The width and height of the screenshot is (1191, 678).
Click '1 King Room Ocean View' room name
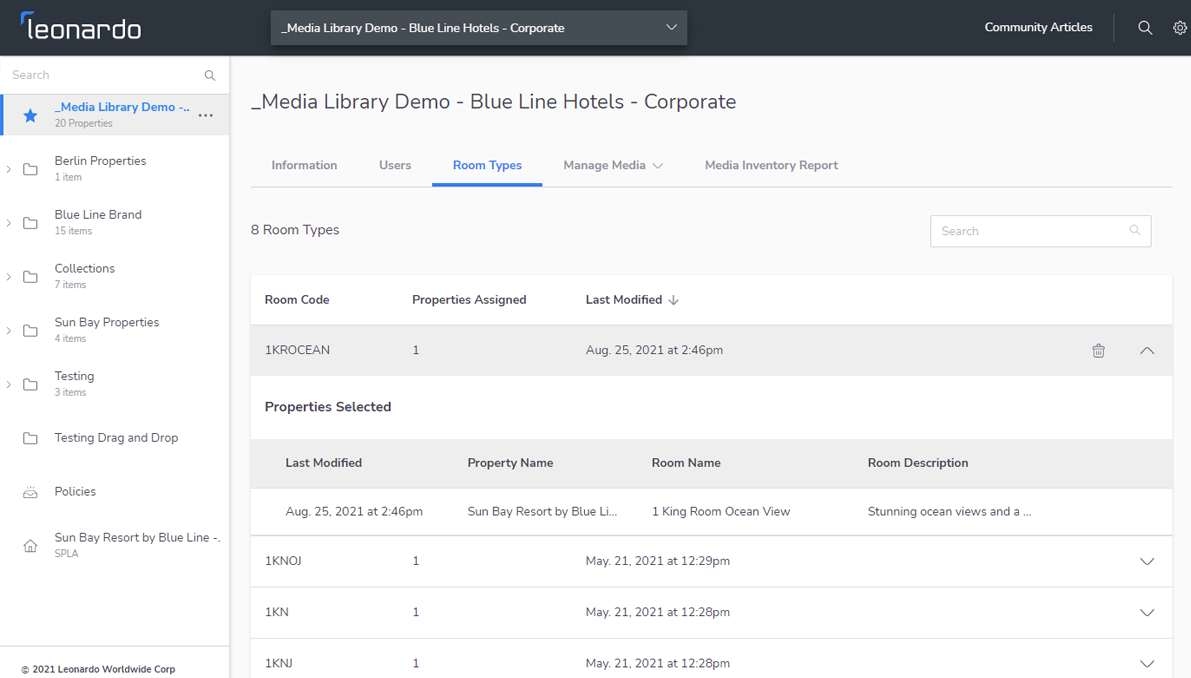(x=721, y=512)
